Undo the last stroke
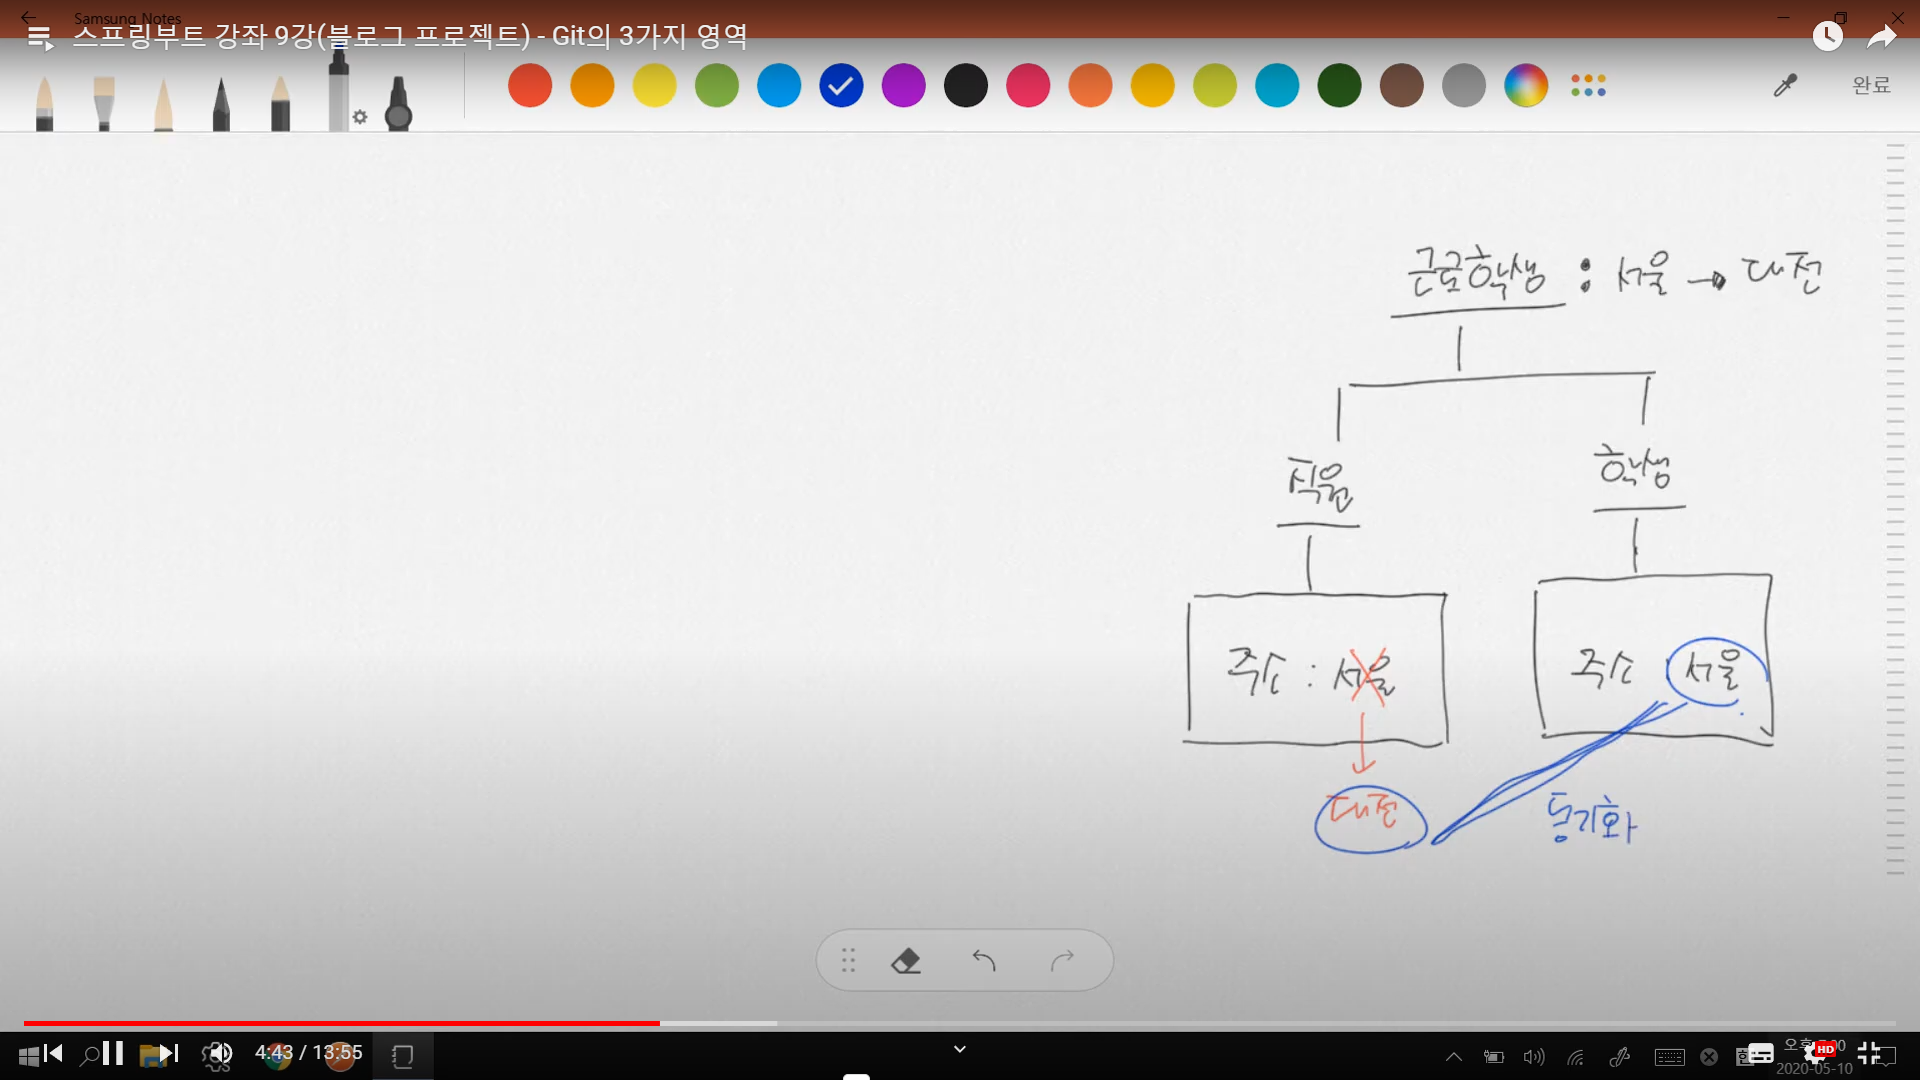 (984, 961)
